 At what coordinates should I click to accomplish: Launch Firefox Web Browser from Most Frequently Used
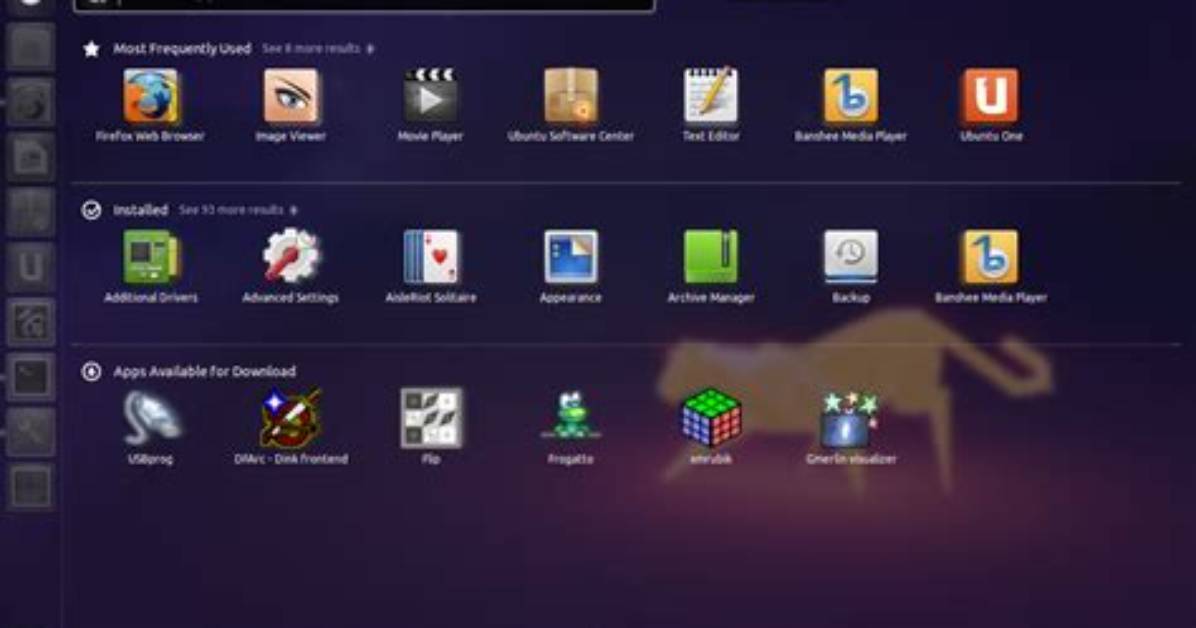tap(150, 97)
